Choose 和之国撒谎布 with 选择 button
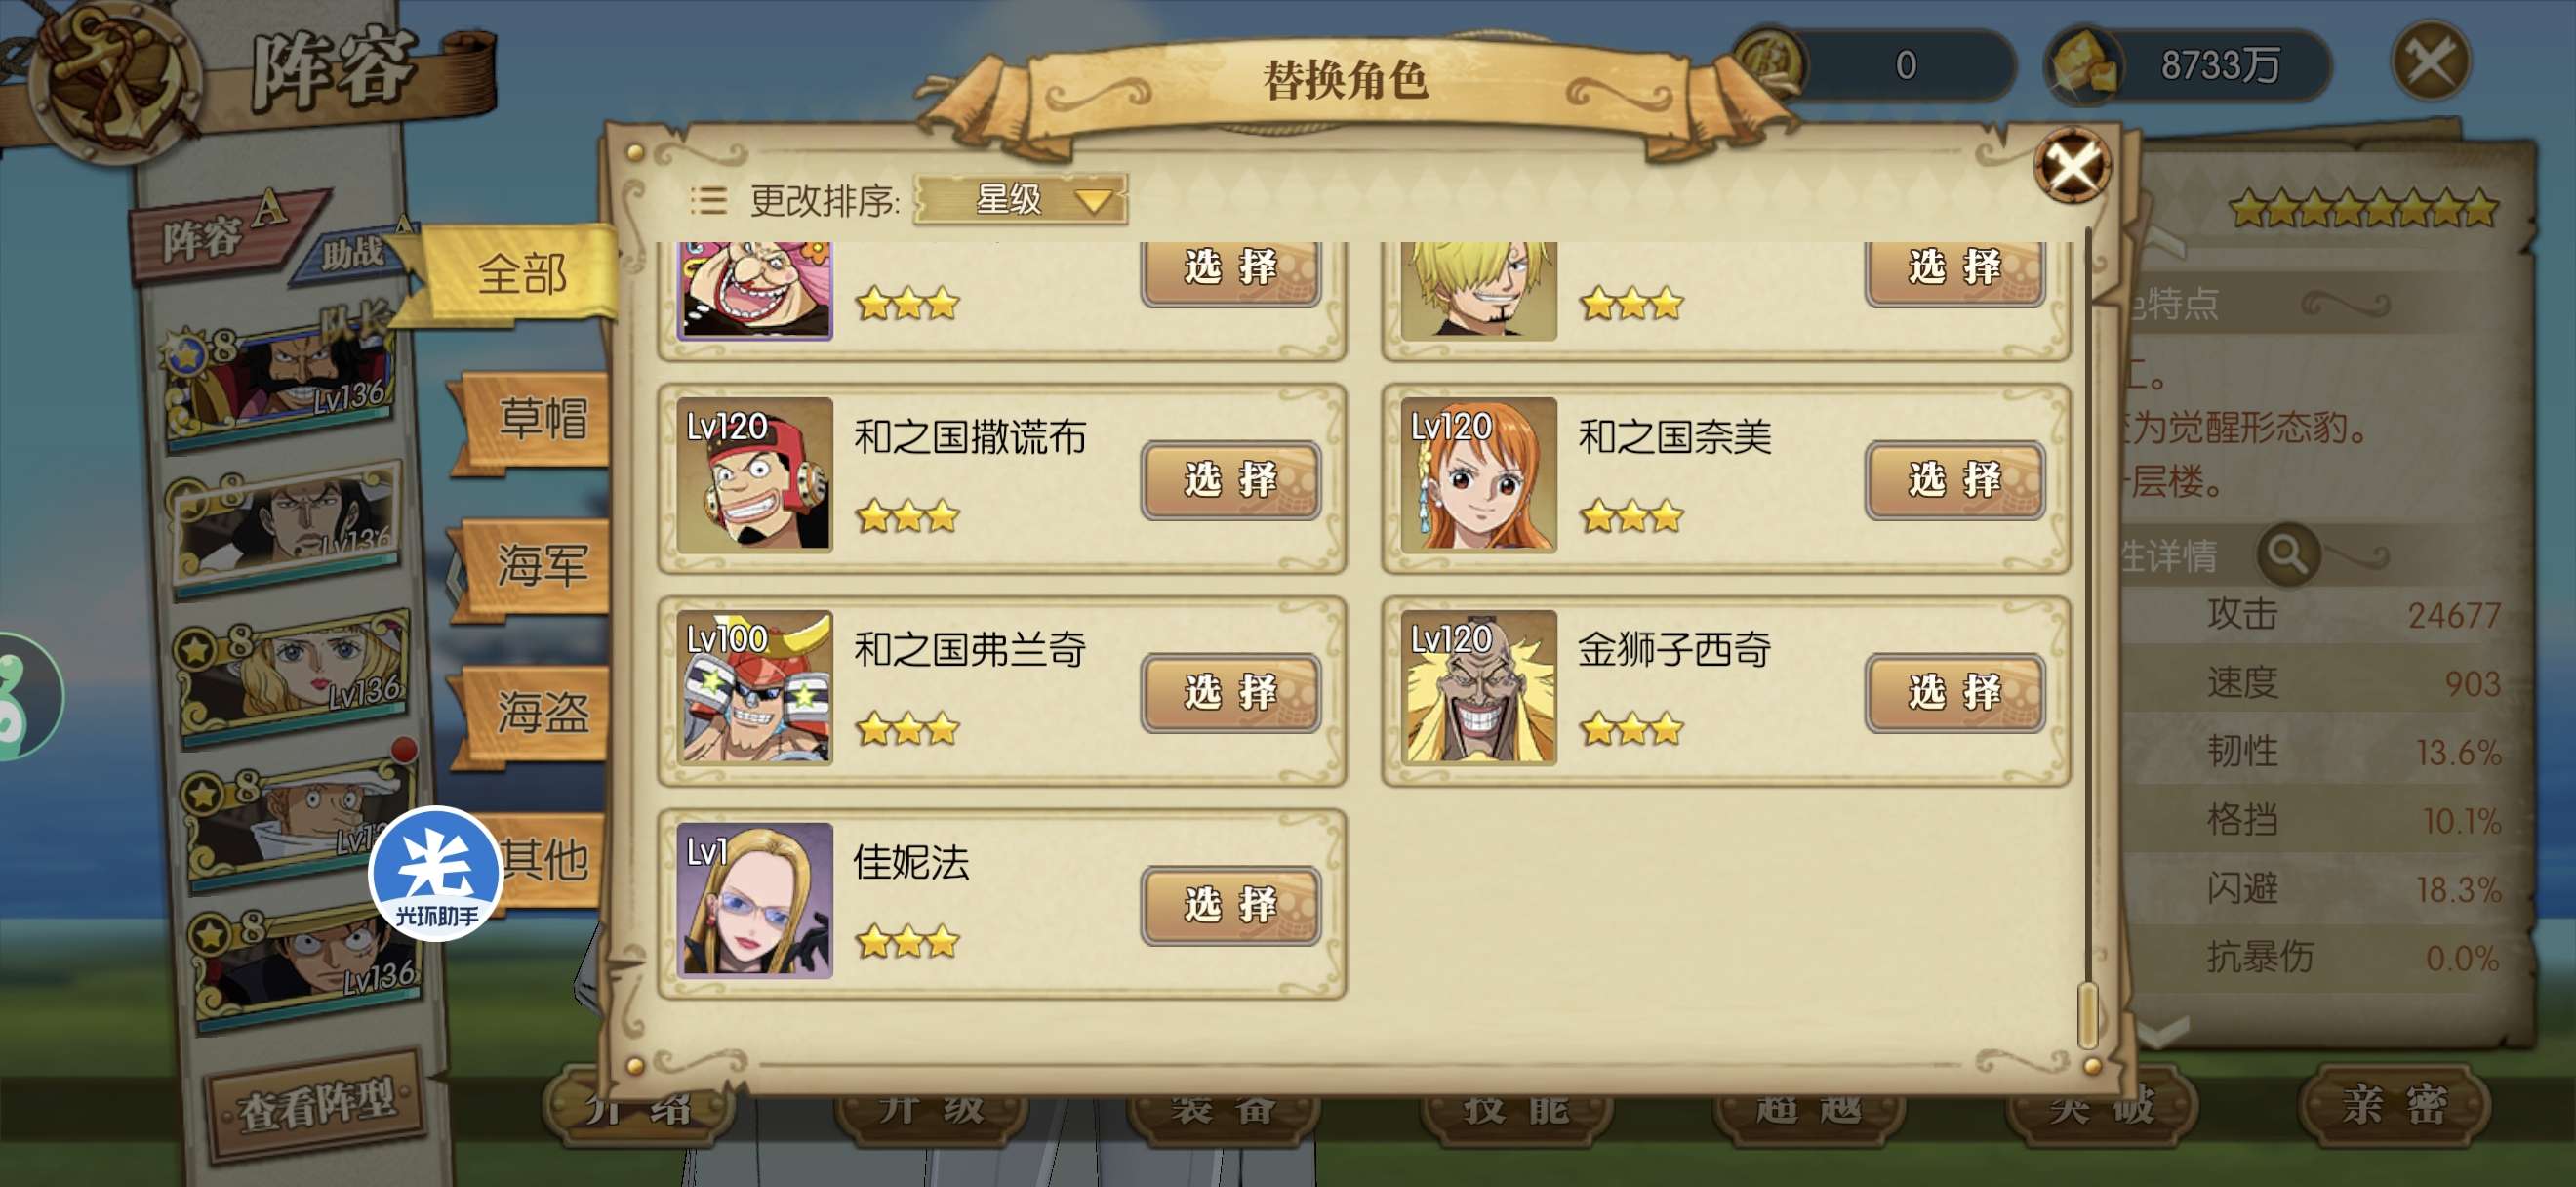Screen dimensions: 2576x1187 tap(1230, 480)
